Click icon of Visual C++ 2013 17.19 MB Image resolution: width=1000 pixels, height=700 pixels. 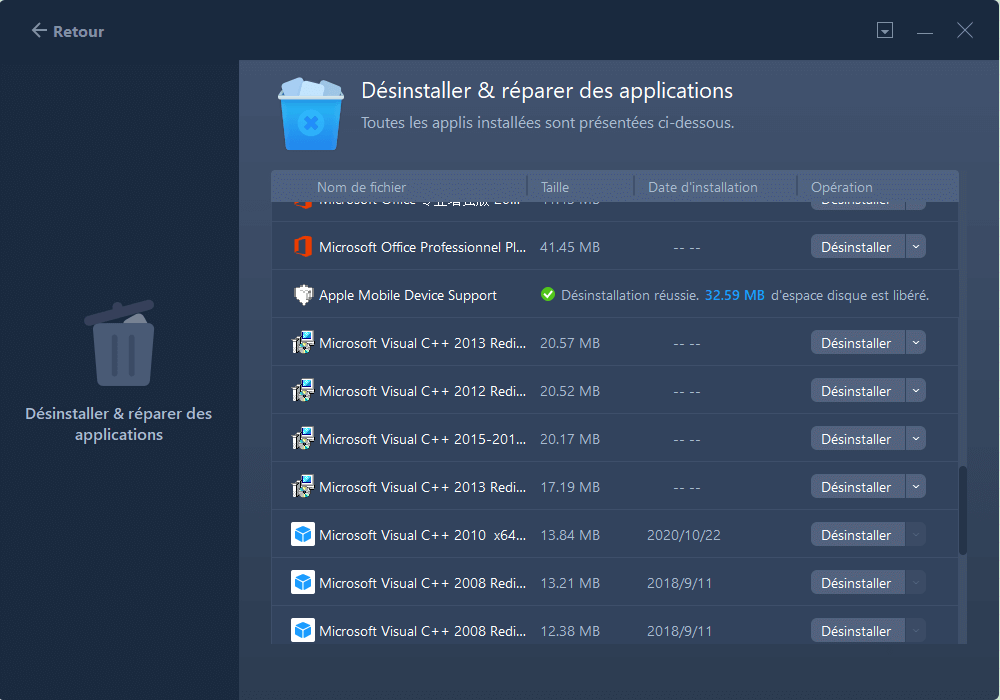[x=302, y=487]
